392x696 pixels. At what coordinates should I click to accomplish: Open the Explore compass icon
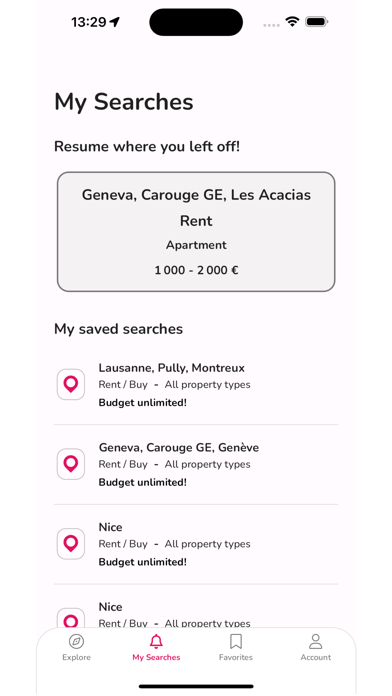[x=76, y=641]
